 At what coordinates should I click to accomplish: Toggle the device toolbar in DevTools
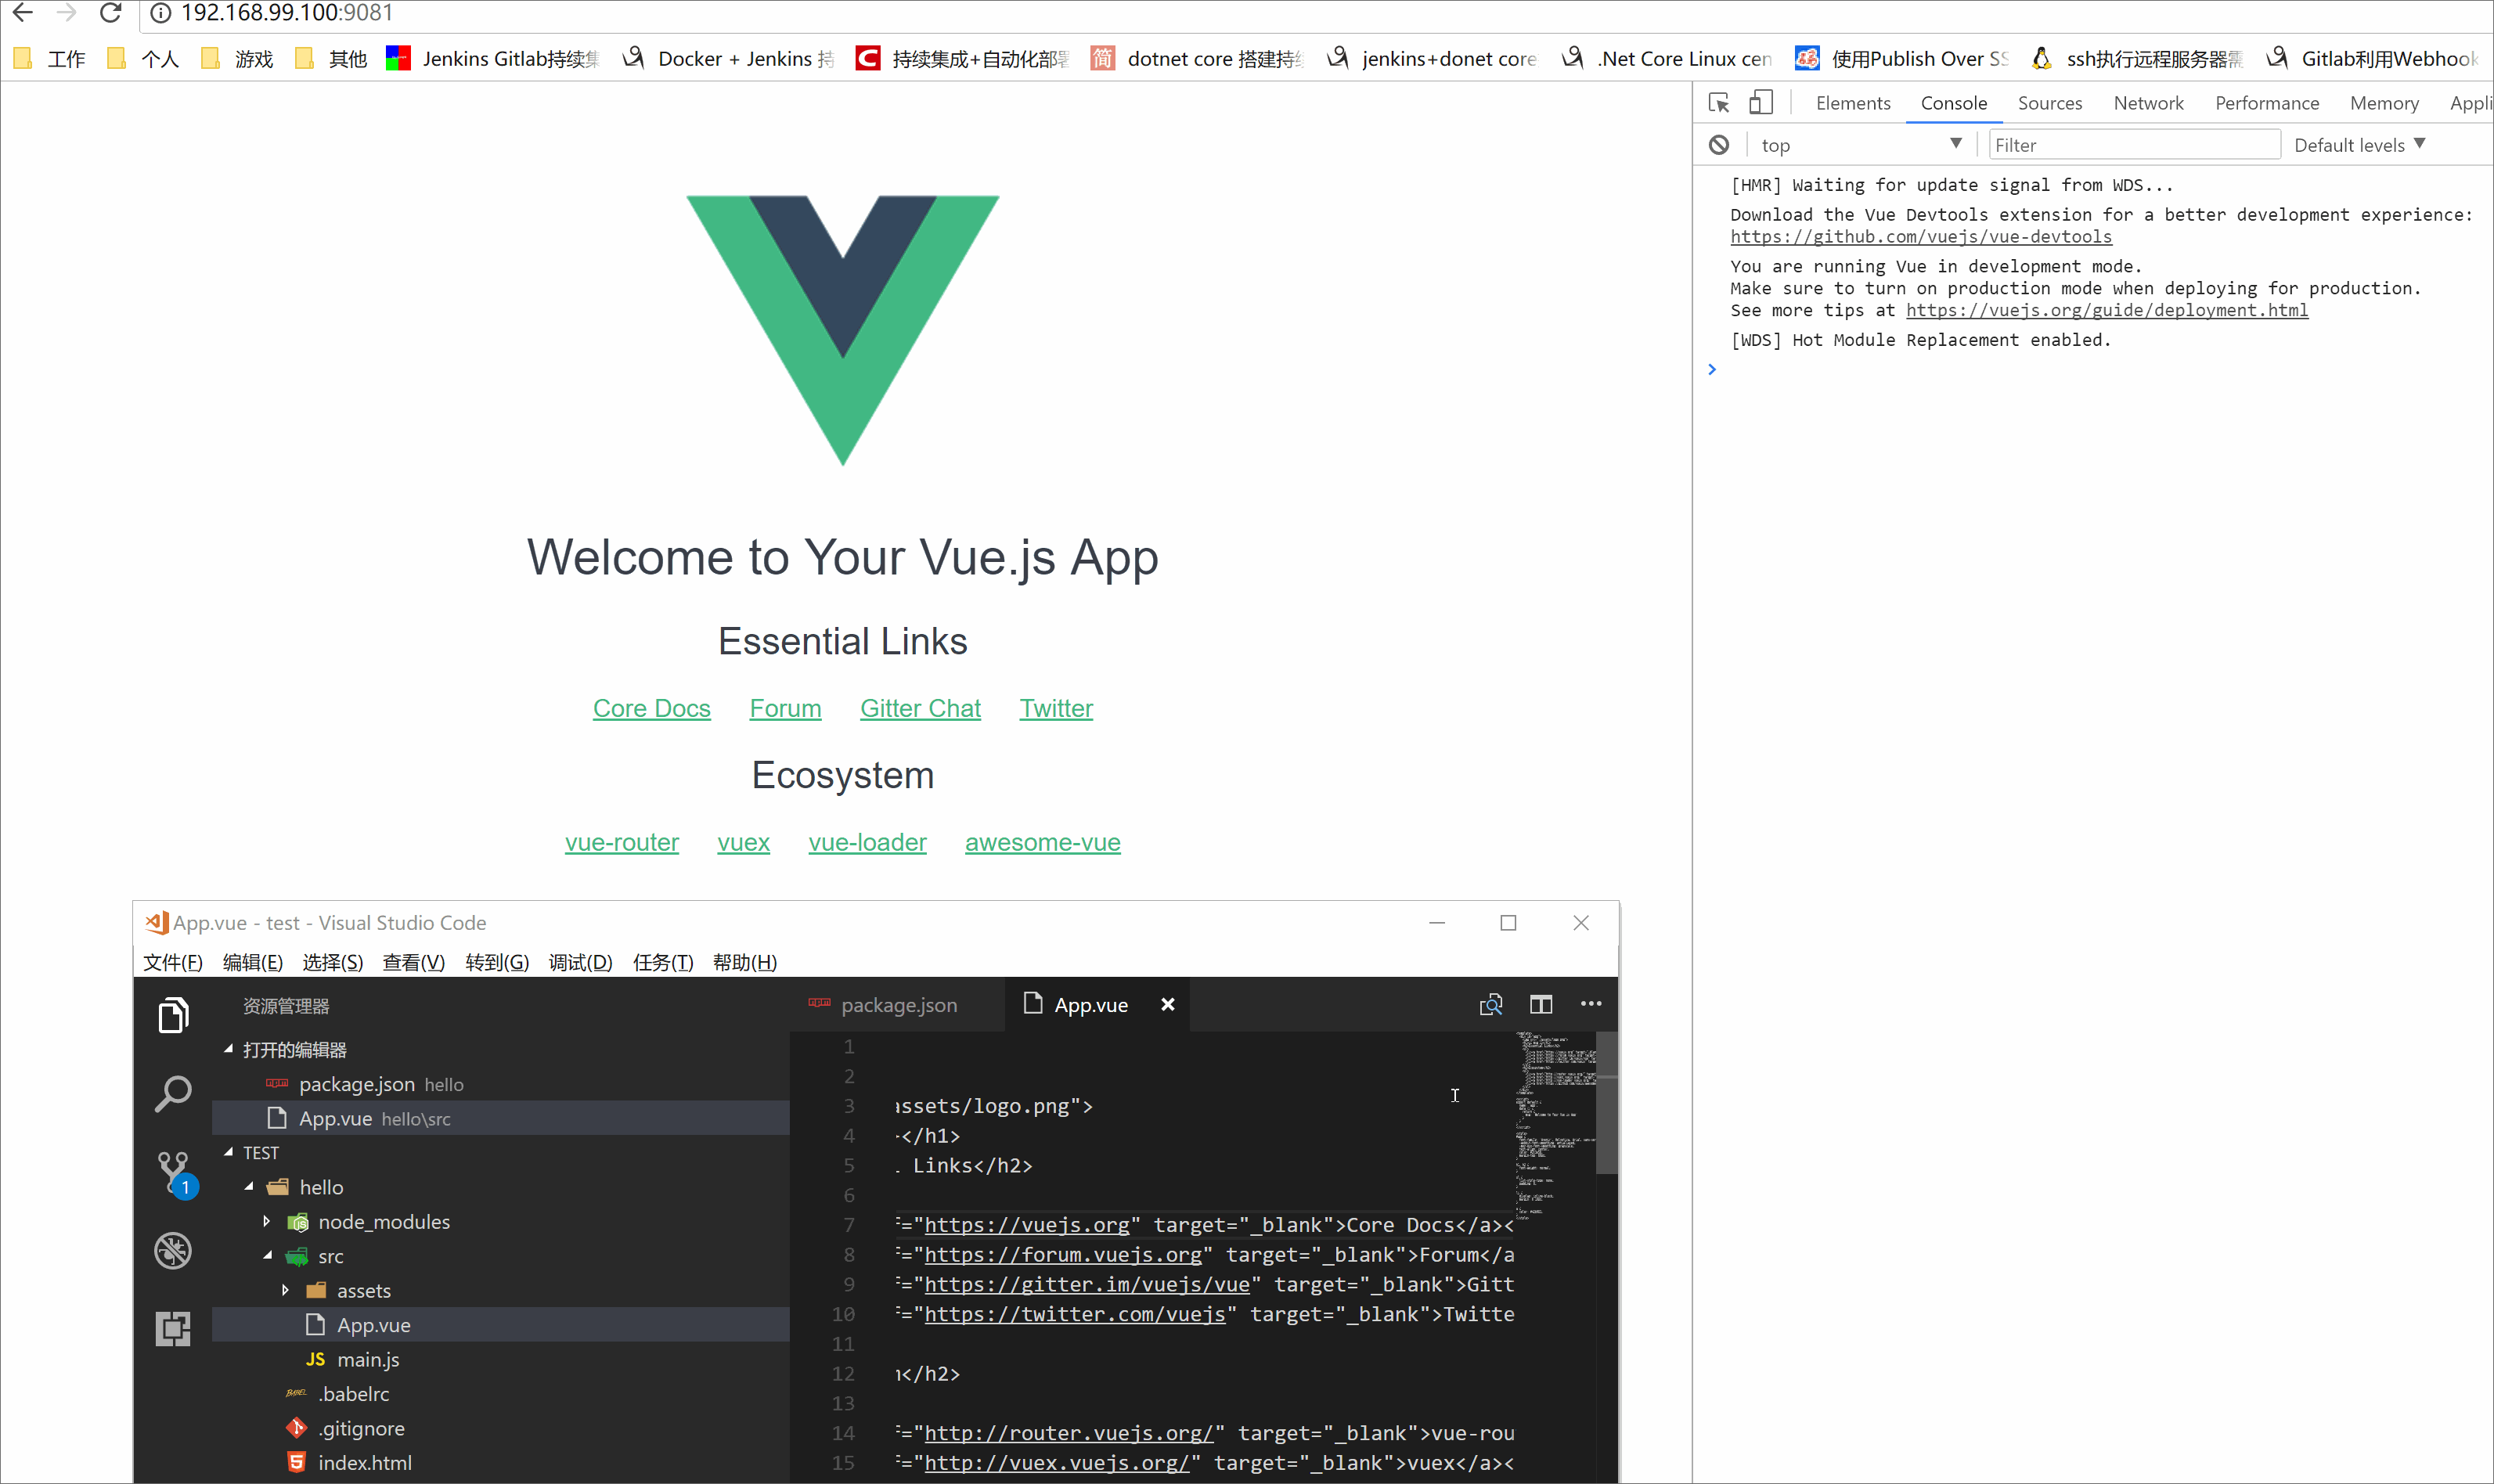(1760, 103)
